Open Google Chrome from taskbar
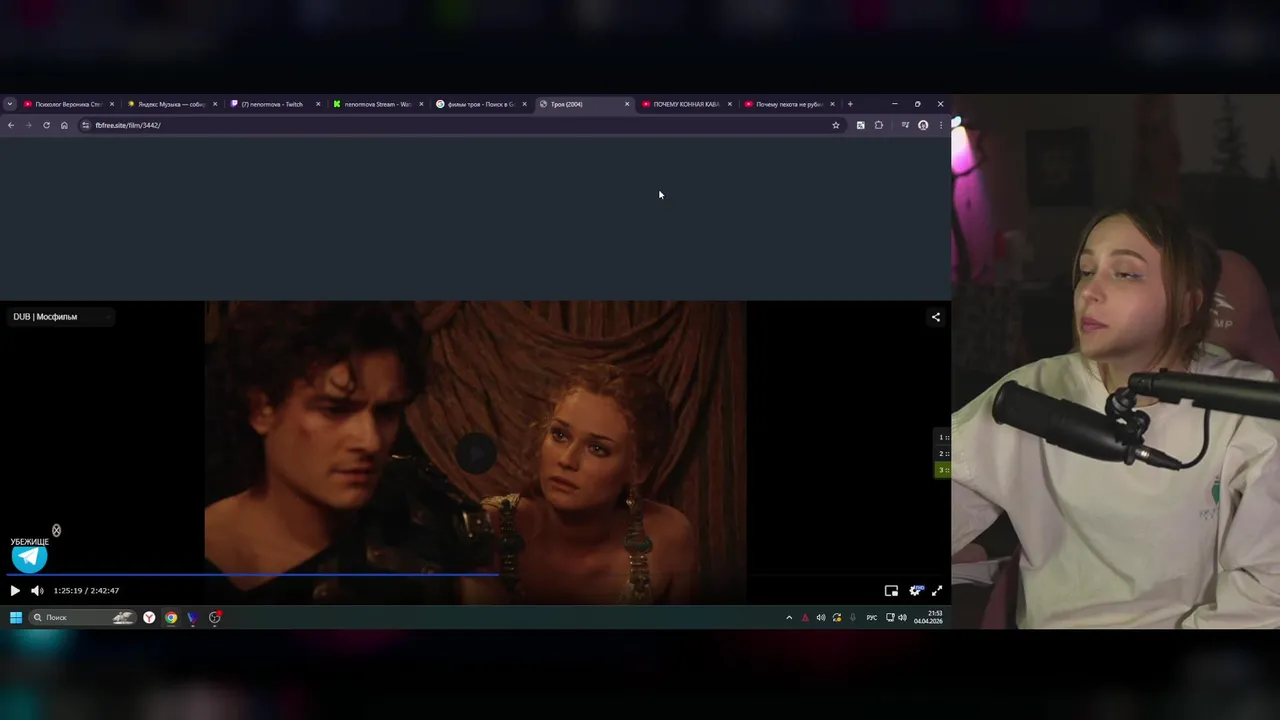 (x=171, y=618)
